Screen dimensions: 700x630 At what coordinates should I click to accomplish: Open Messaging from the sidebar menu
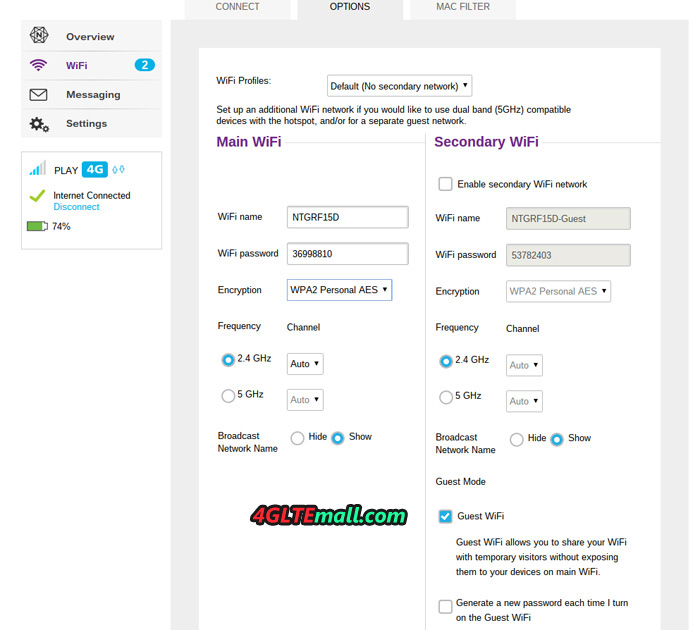(93, 95)
